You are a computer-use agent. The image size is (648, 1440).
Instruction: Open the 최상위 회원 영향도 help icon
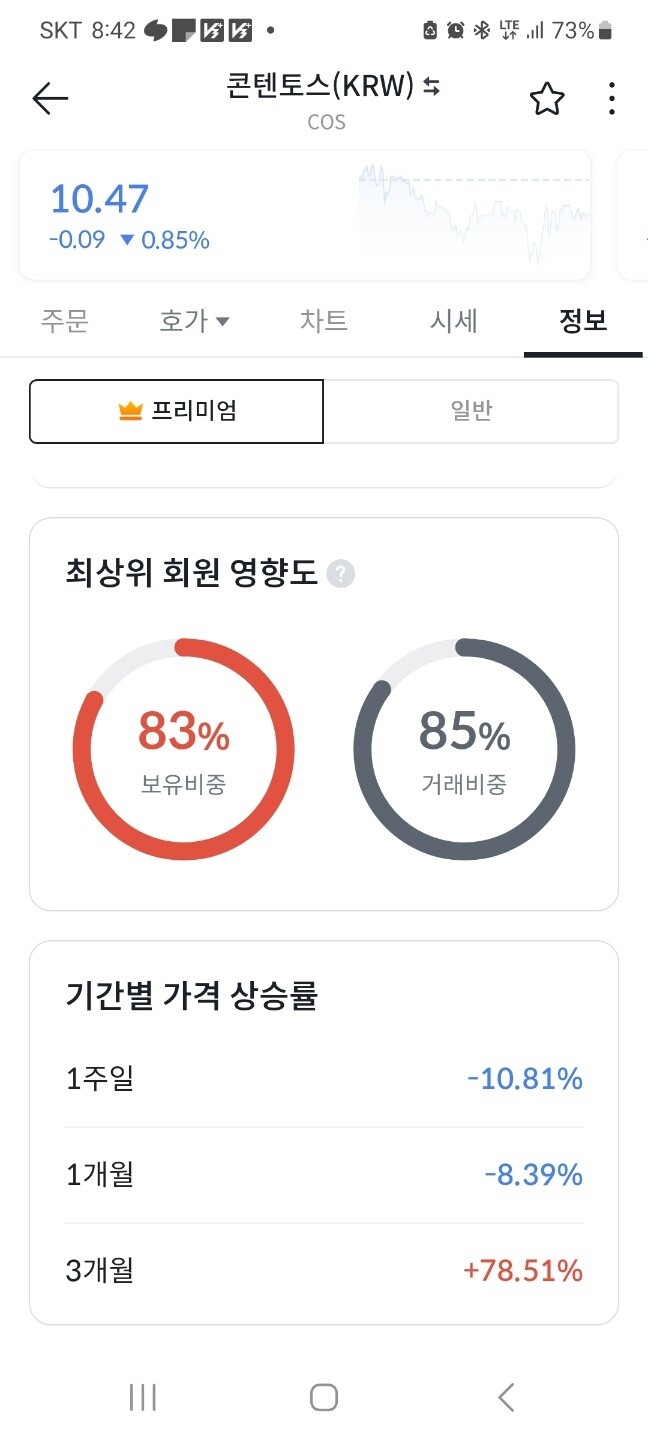(x=339, y=574)
